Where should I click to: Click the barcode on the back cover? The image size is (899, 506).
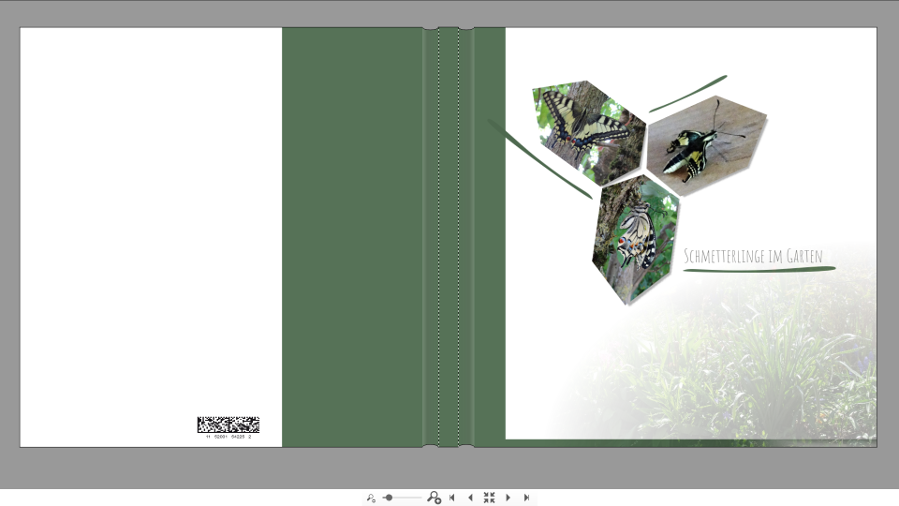click(x=228, y=425)
